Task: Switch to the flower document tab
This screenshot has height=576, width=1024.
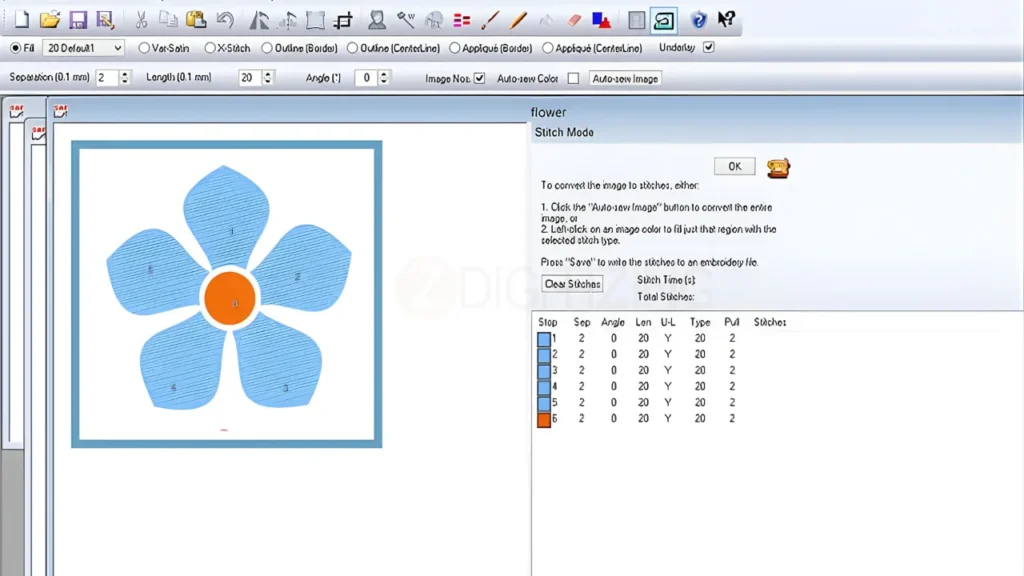Action: (550, 112)
